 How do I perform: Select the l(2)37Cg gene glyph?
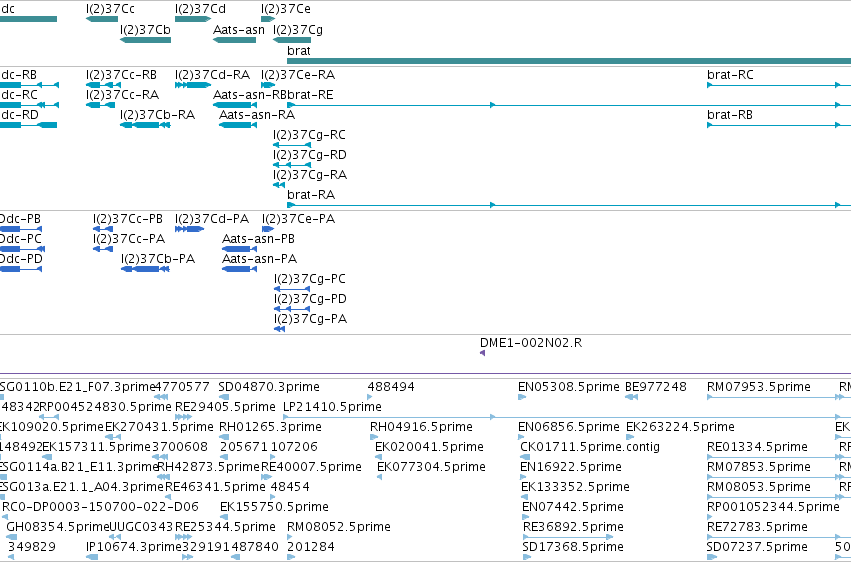pos(292,40)
